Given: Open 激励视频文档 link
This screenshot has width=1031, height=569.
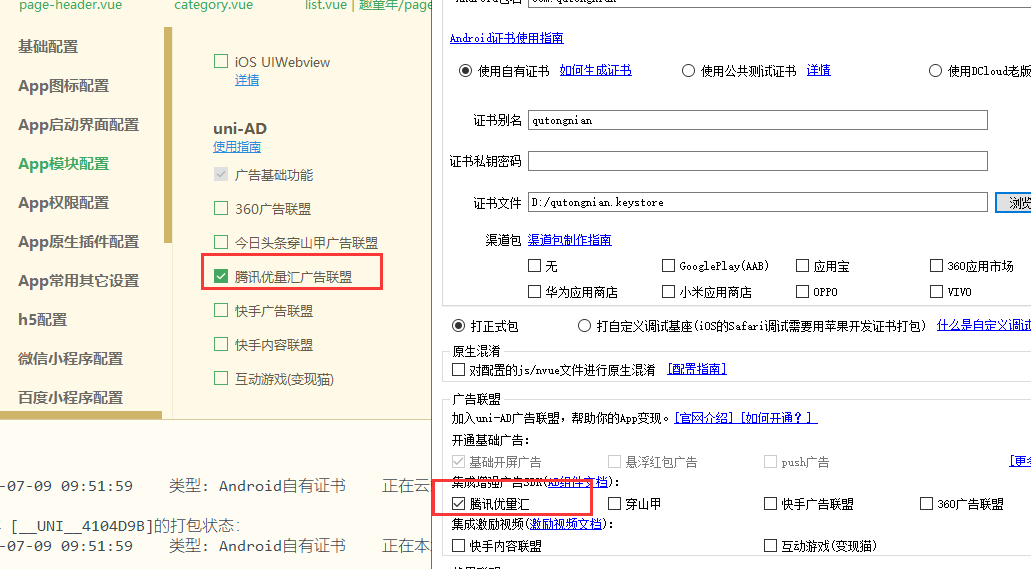Looking at the screenshot, I should [566, 524].
